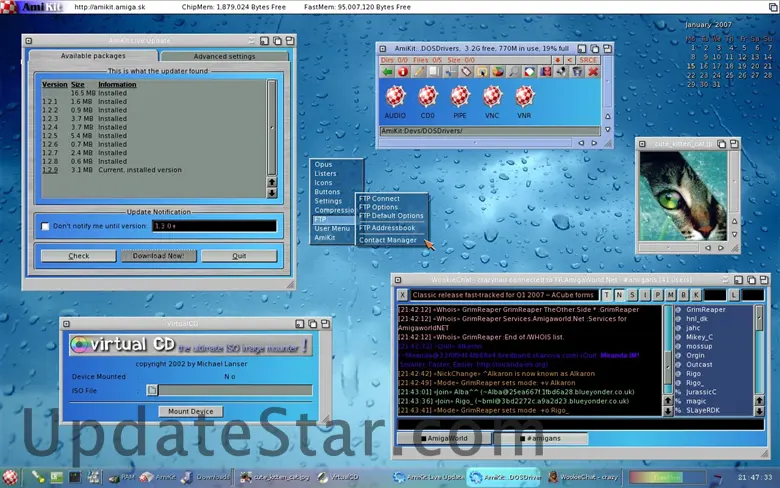Toggle the I mode button in WookieChat
This screenshot has width=780, height=488.
[645, 295]
